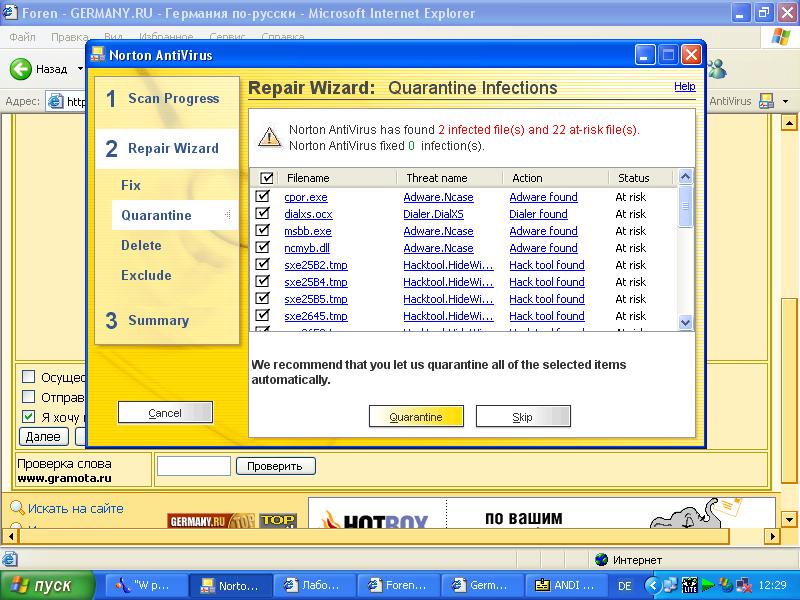The height and width of the screenshot is (600, 800).
Task: Switch to the ANDI ... taskbar window
Action: [x=566, y=585]
